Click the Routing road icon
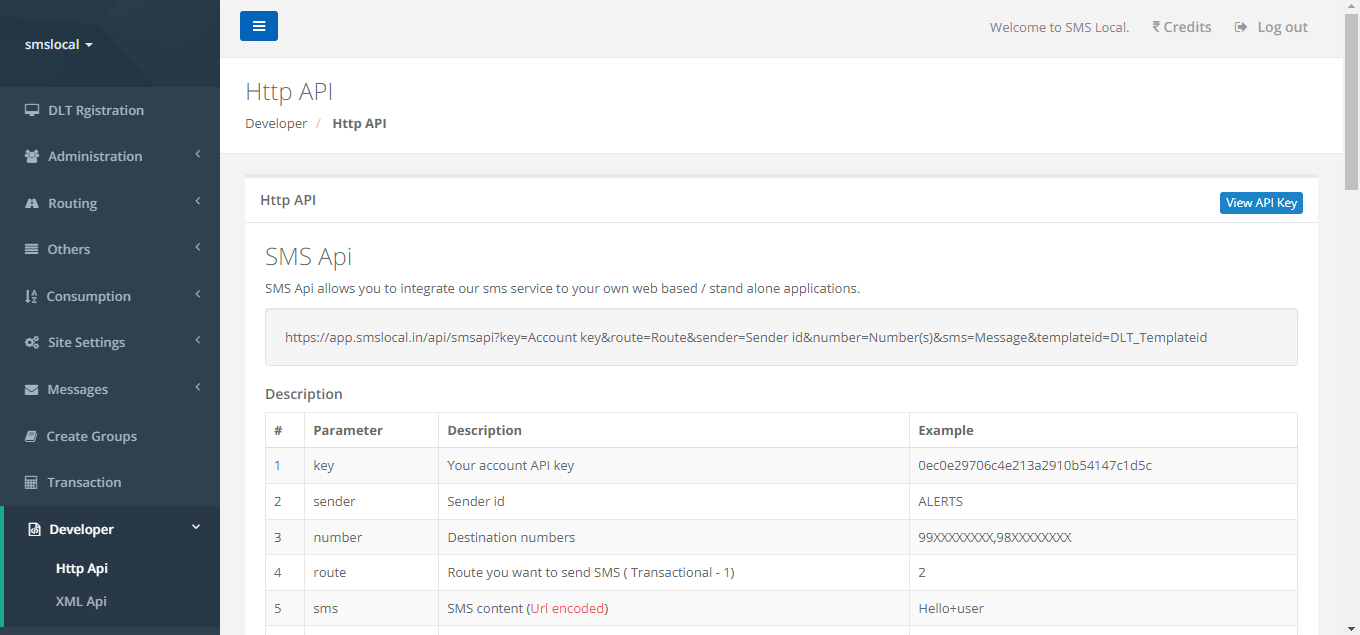Viewport: 1360px width, 635px height. click(32, 203)
